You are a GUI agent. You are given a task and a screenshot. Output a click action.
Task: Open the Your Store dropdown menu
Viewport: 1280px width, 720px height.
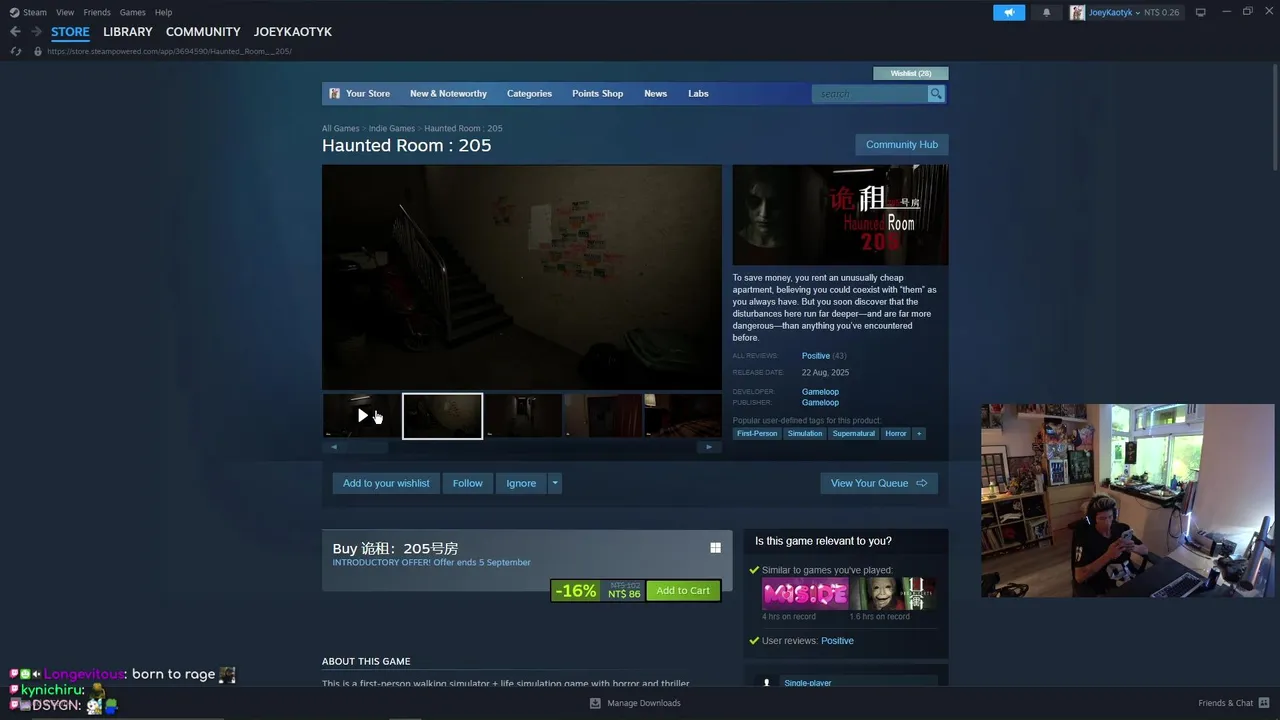[x=368, y=94]
